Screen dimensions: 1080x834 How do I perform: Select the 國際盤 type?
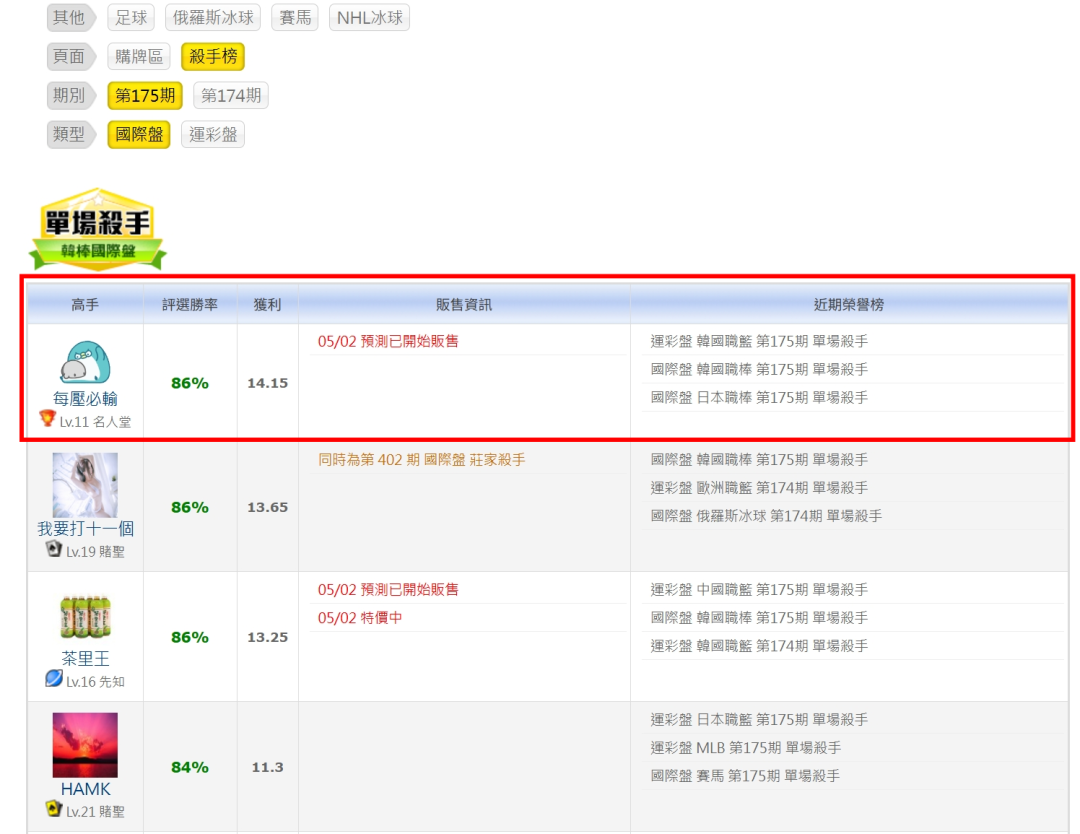pos(138,134)
